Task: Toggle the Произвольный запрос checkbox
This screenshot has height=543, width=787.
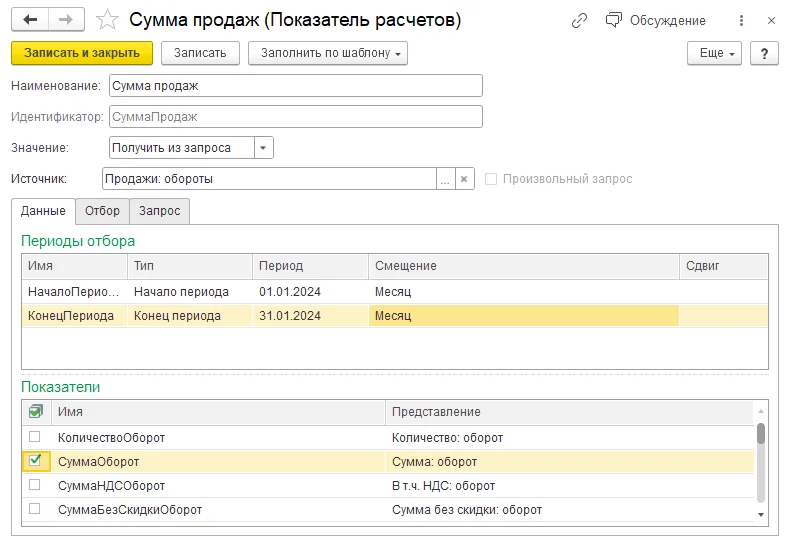Action: tap(491, 179)
